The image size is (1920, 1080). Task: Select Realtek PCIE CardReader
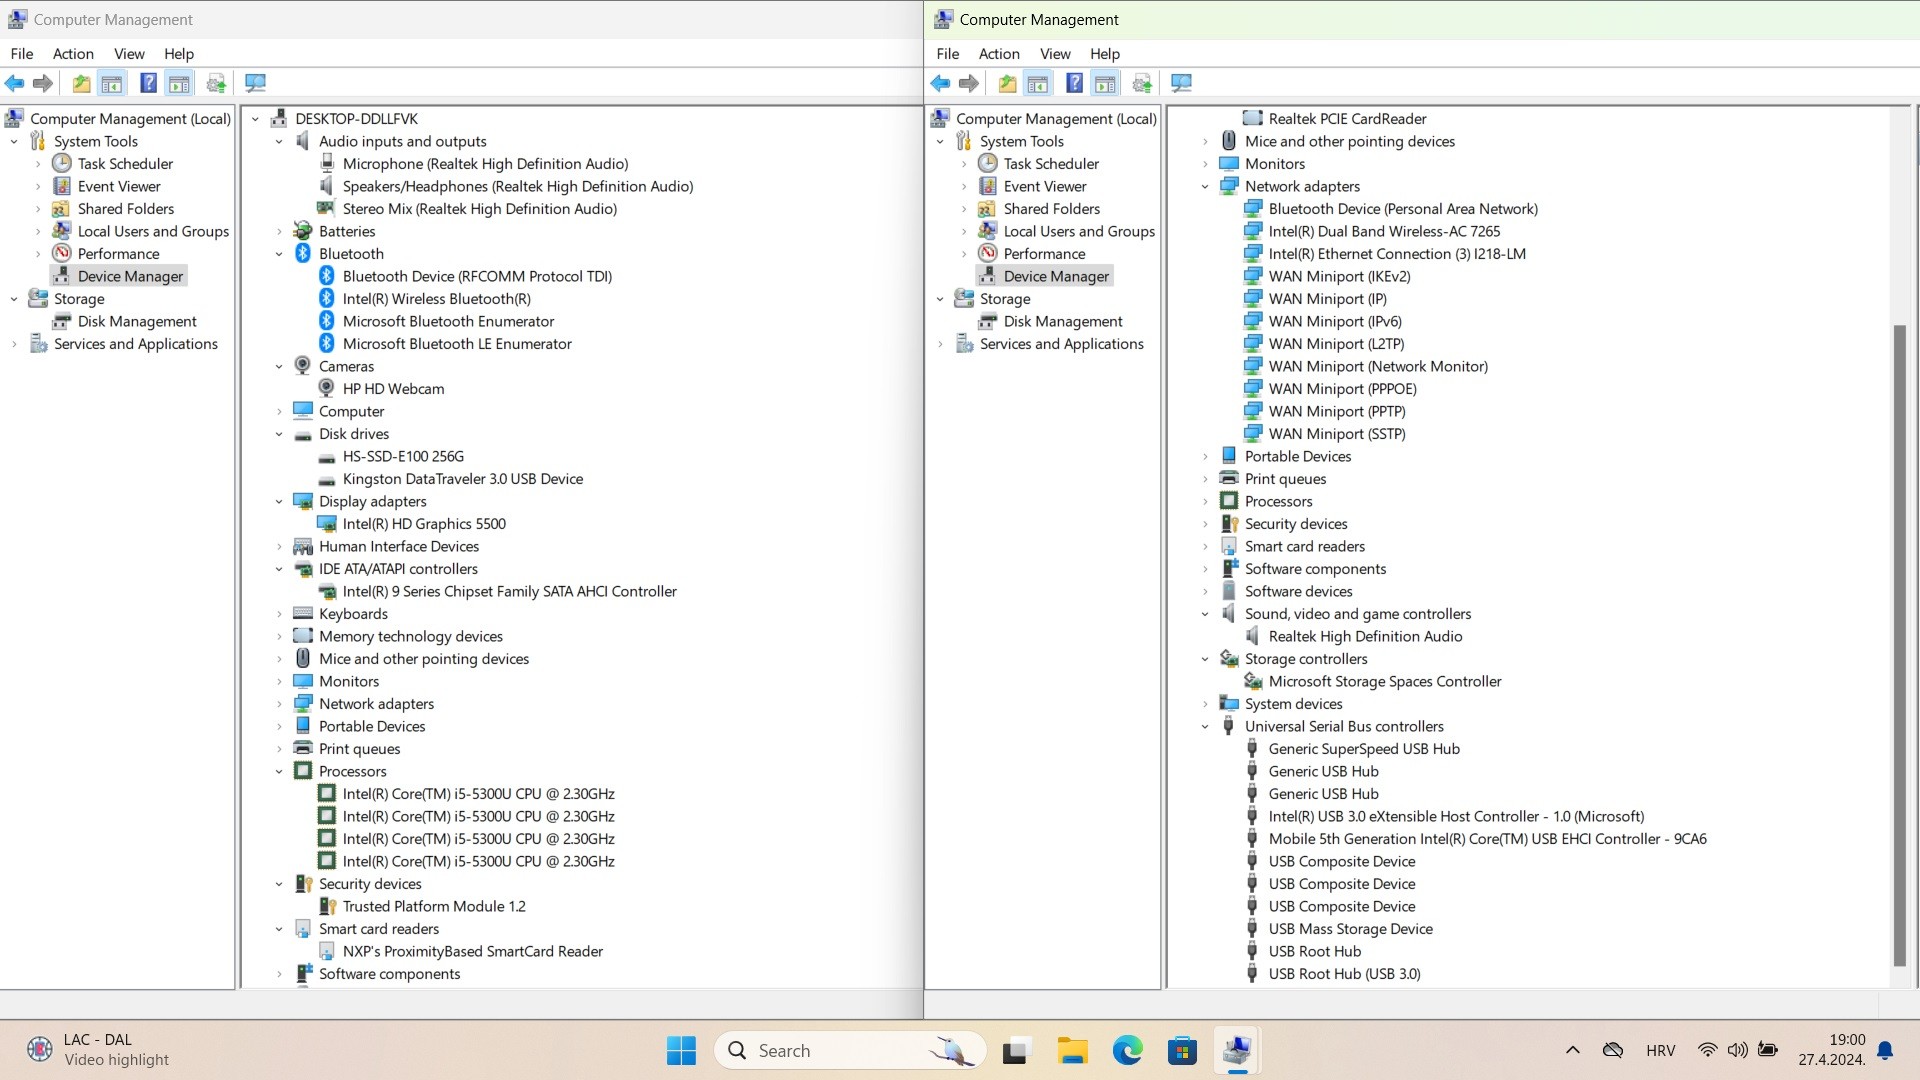coord(1347,119)
